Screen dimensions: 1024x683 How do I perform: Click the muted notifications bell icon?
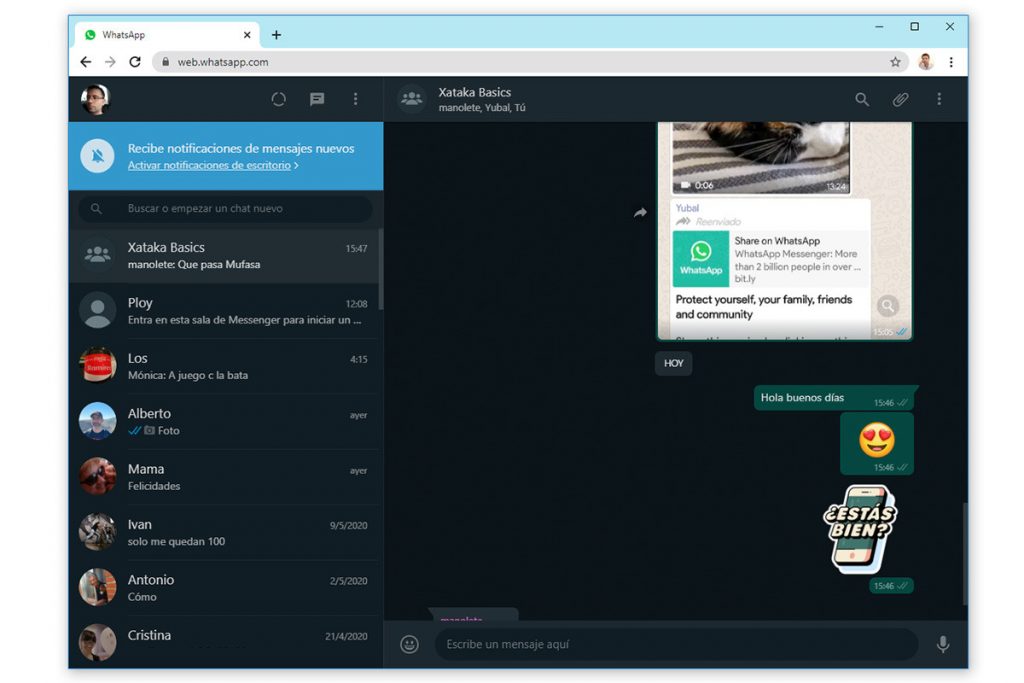tap(97, 156)
